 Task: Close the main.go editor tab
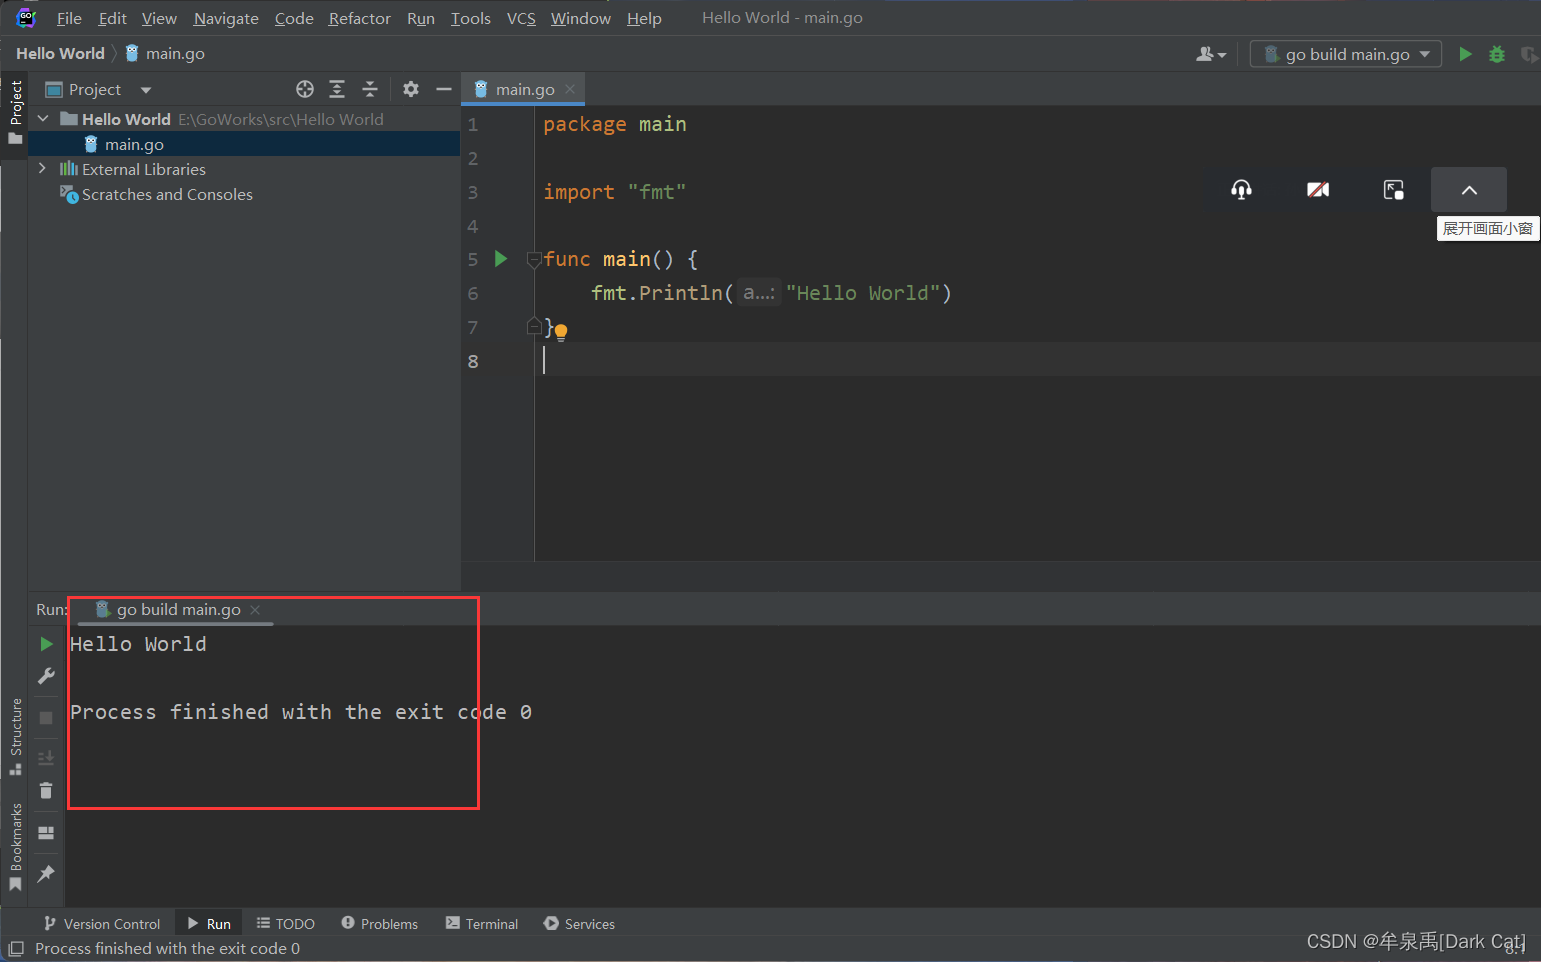(570, 89)
